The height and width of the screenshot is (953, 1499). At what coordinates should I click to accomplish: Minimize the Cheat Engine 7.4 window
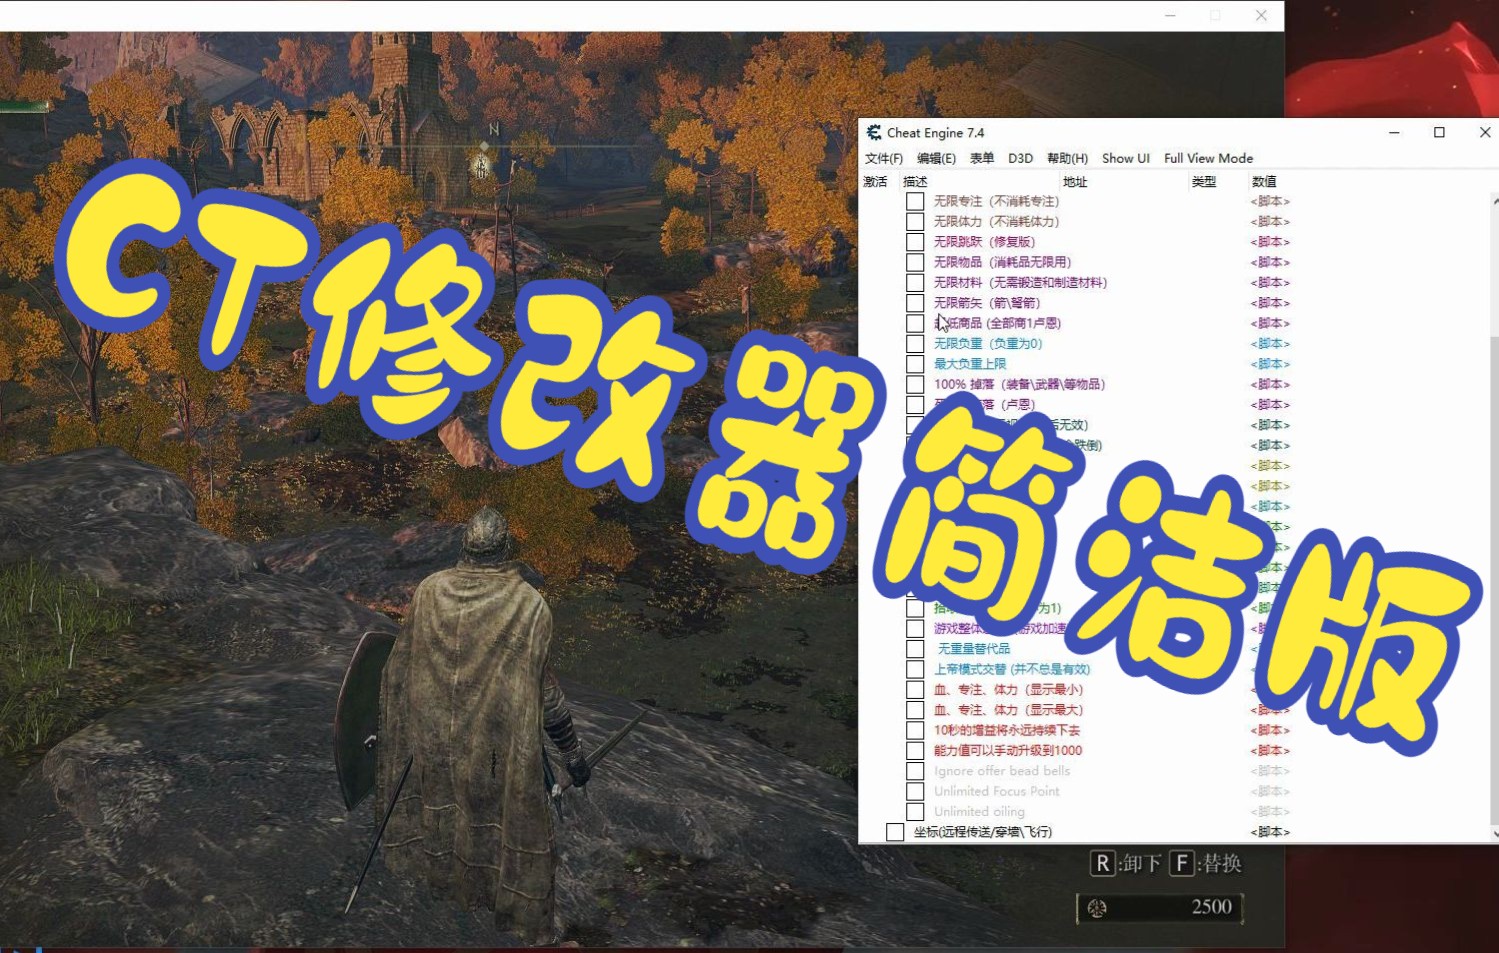(x=1394, y=132)
